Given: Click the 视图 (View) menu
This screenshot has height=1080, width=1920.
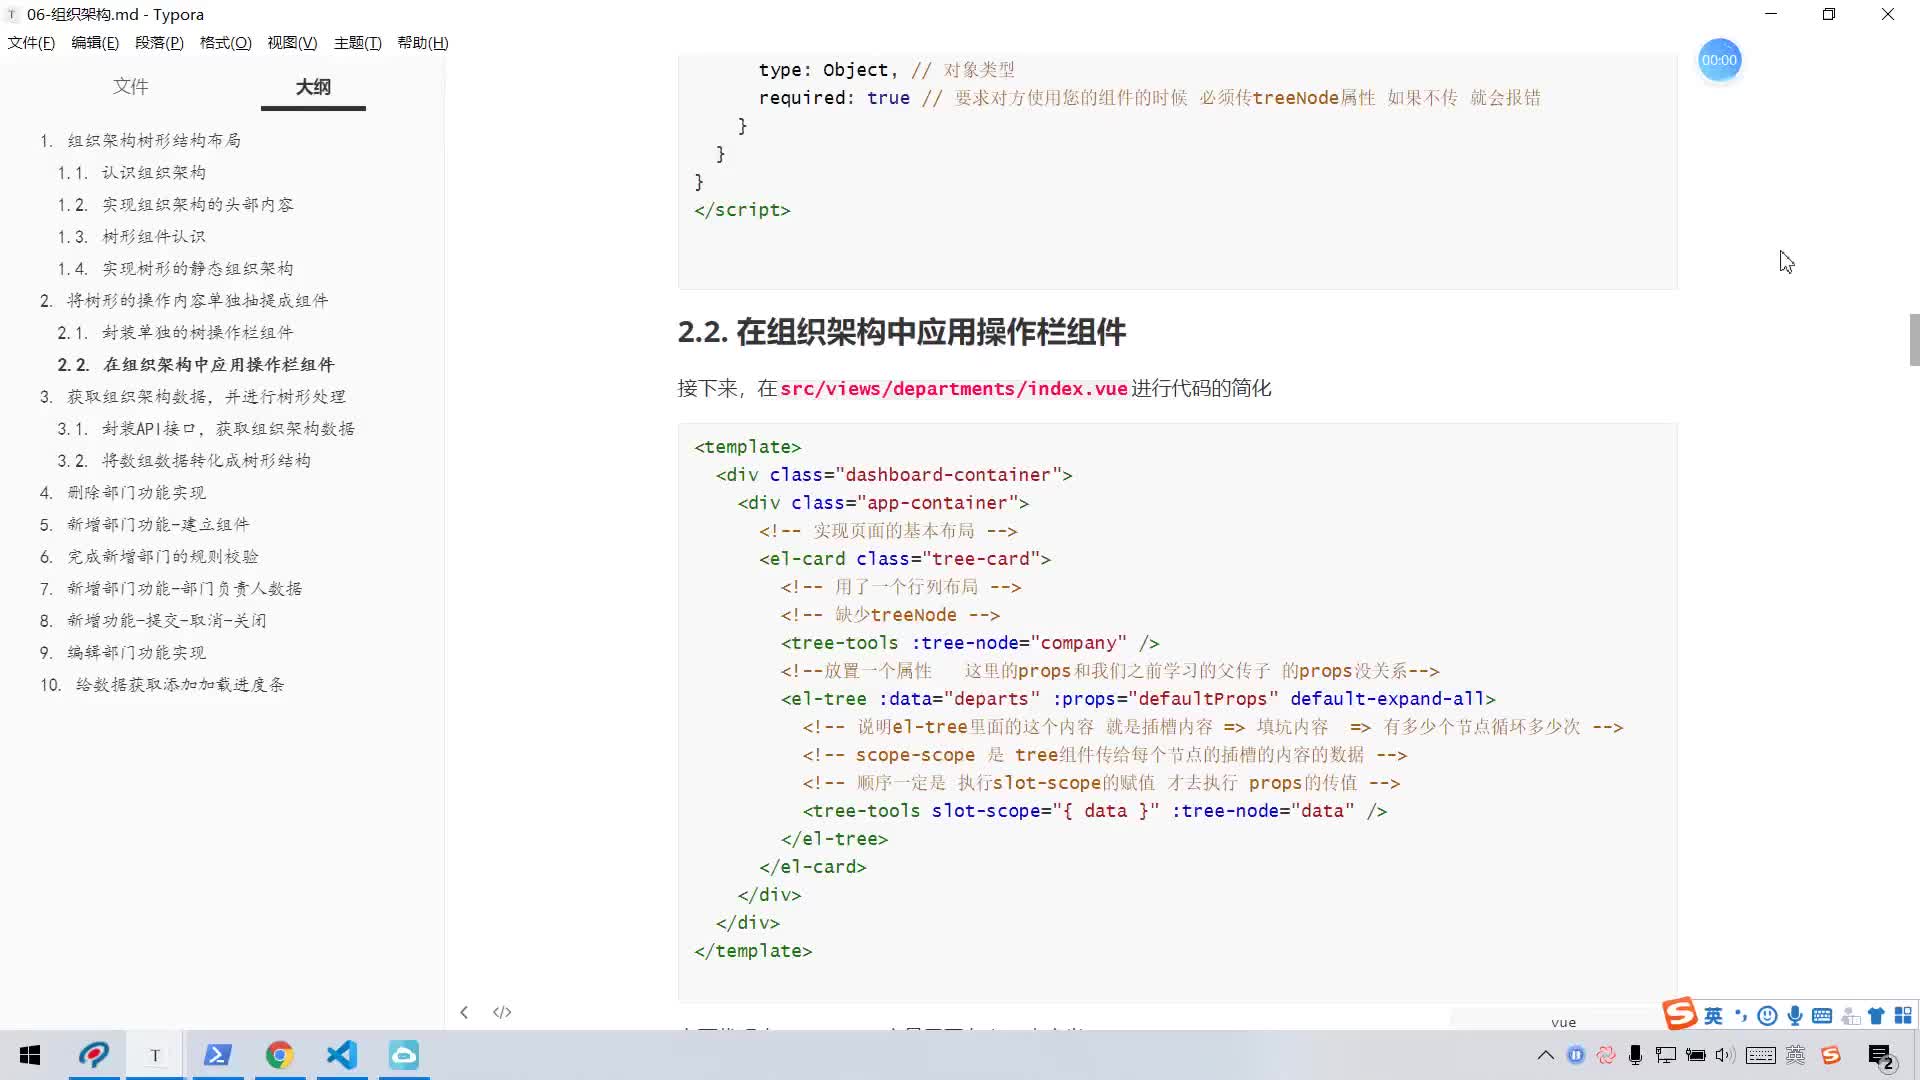Looking at the screenshot, I should (290, 42).
